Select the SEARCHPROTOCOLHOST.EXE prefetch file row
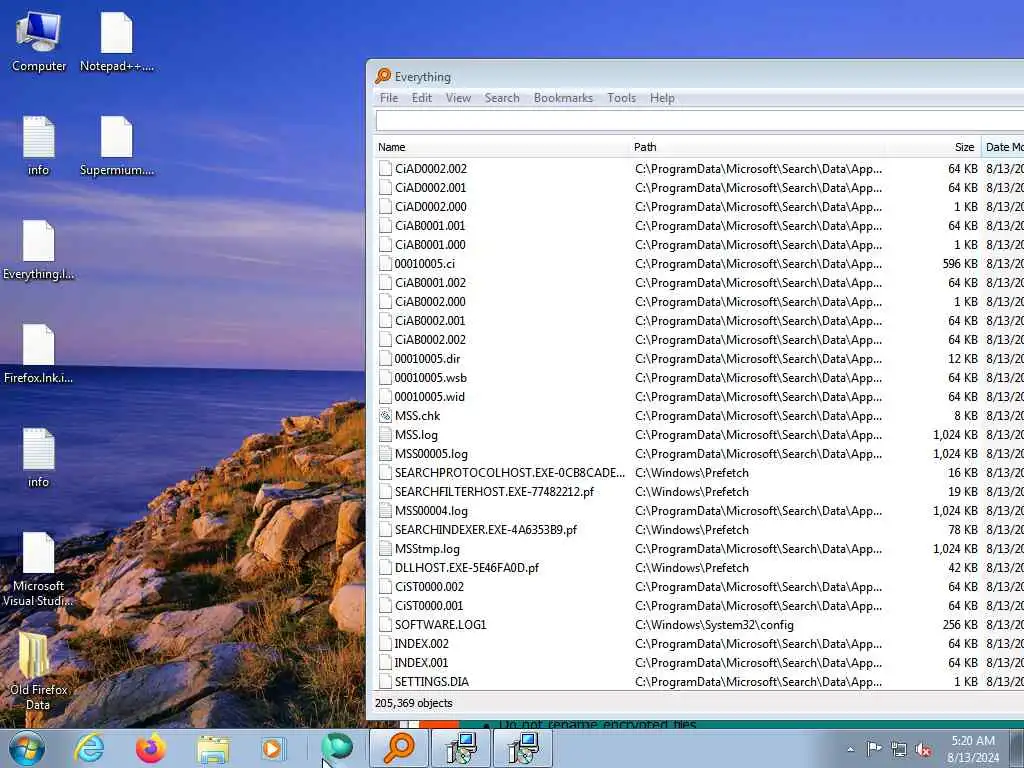The height and width of the screenshot is (768, 1024). [x=699, y=472]
